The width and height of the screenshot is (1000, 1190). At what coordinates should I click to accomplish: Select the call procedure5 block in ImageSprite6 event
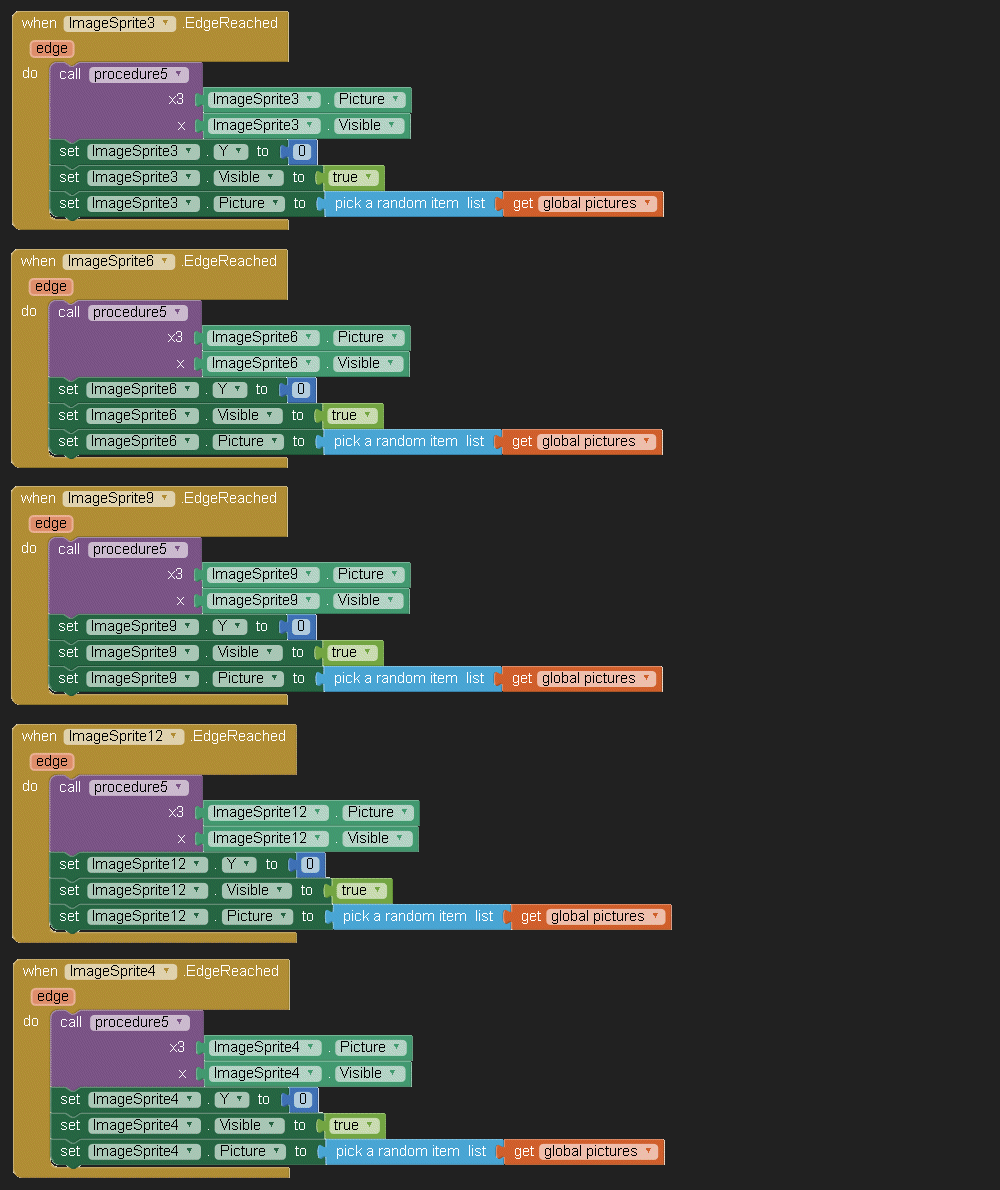click(68, 312)
